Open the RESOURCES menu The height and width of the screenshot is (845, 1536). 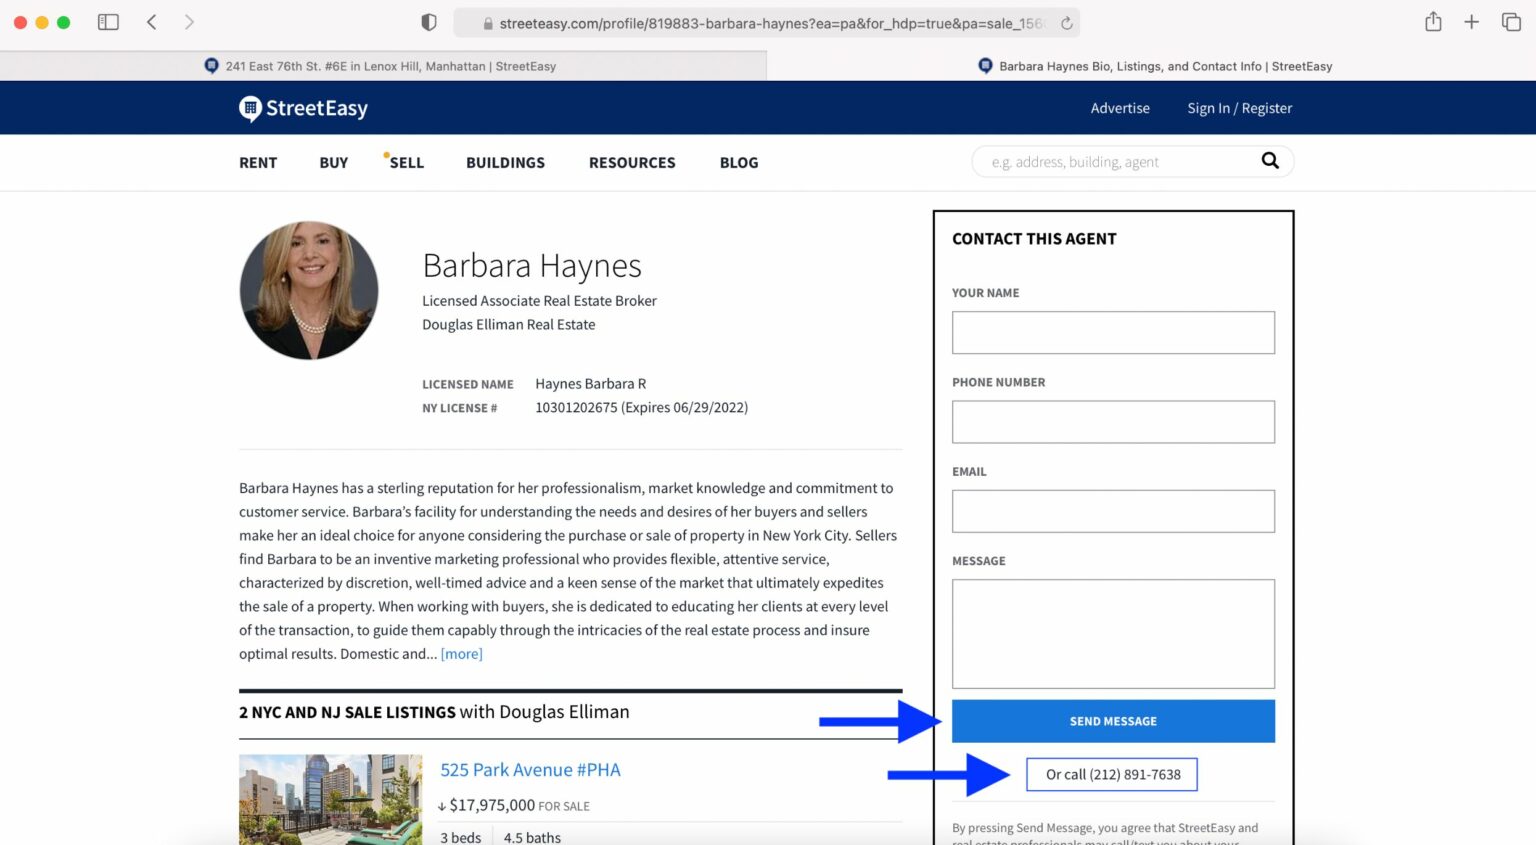pos(632,162)
